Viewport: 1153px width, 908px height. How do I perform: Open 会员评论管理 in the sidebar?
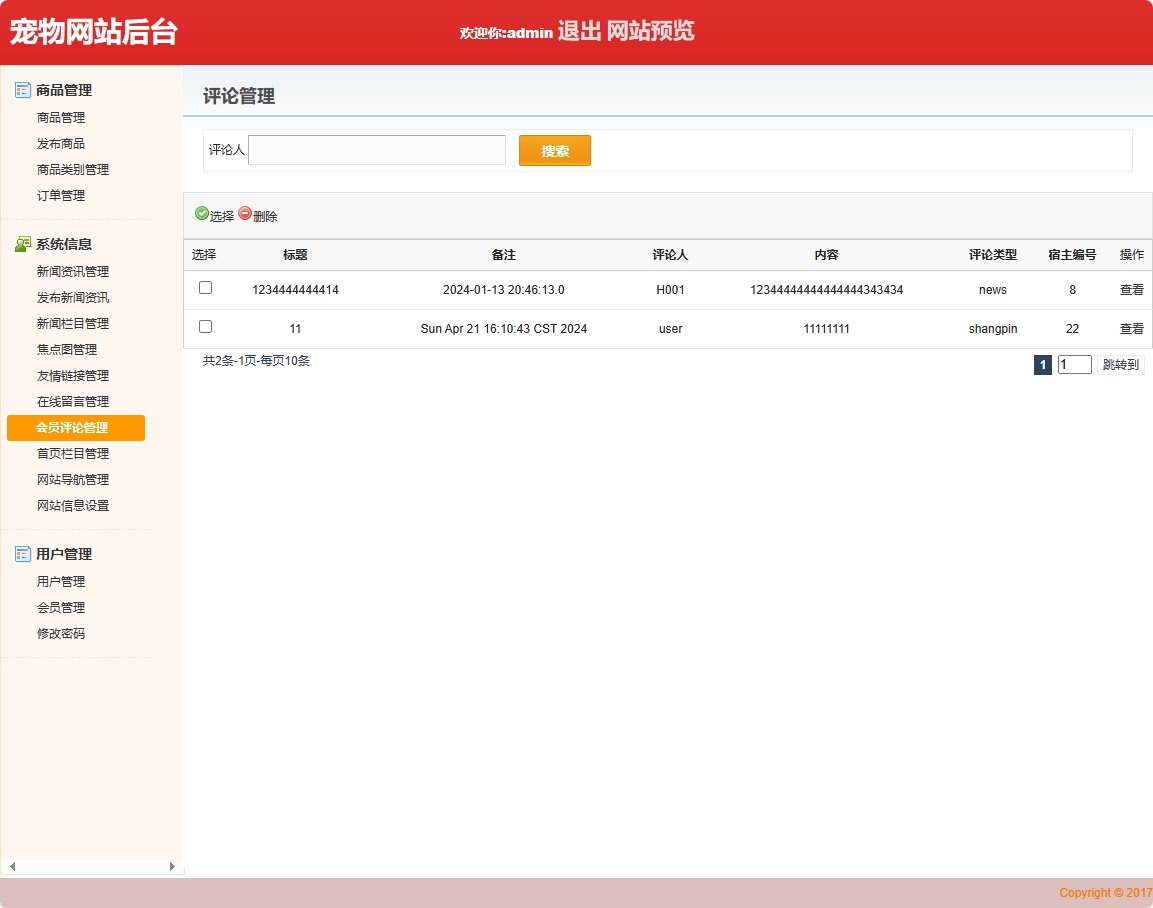pyautogui.click(x=72, y=428)
